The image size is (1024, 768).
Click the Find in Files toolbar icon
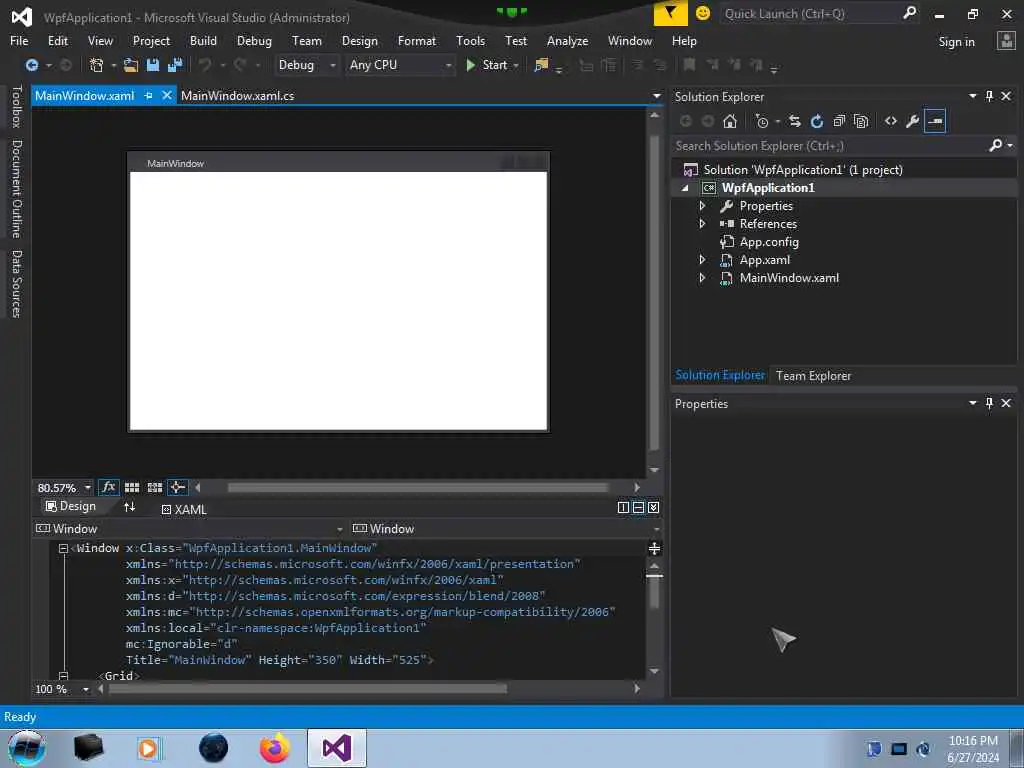pyautogui.click(x=541, y=65)
